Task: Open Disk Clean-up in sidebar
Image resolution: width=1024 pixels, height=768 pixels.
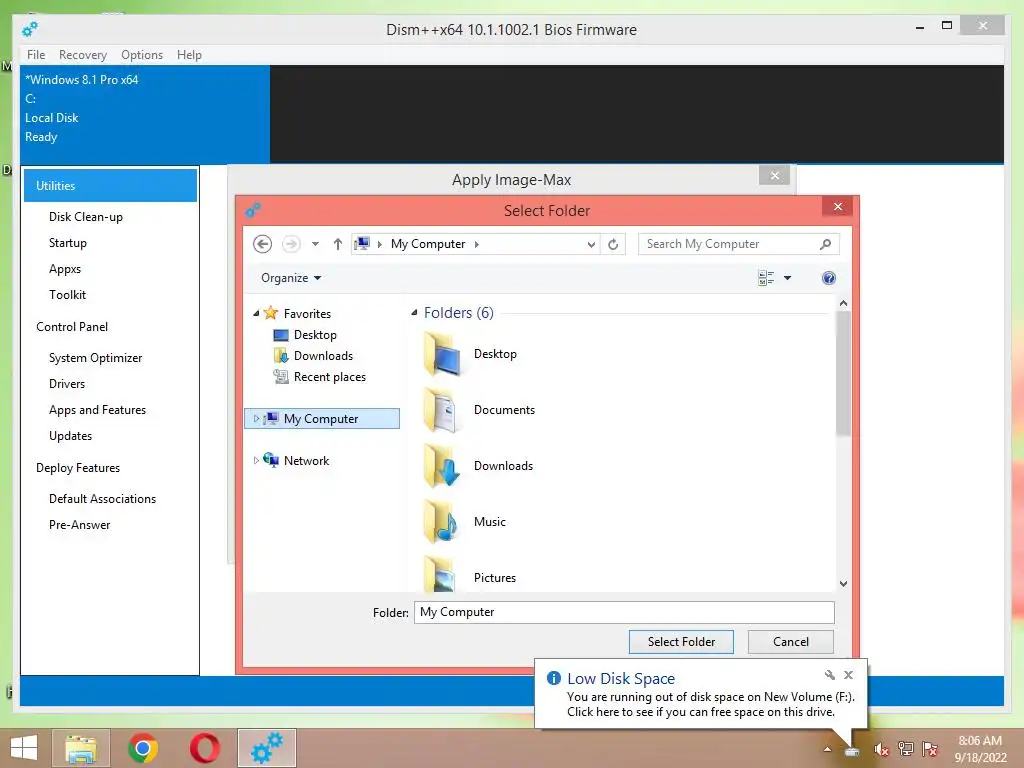Action: (x=86, y=217)
